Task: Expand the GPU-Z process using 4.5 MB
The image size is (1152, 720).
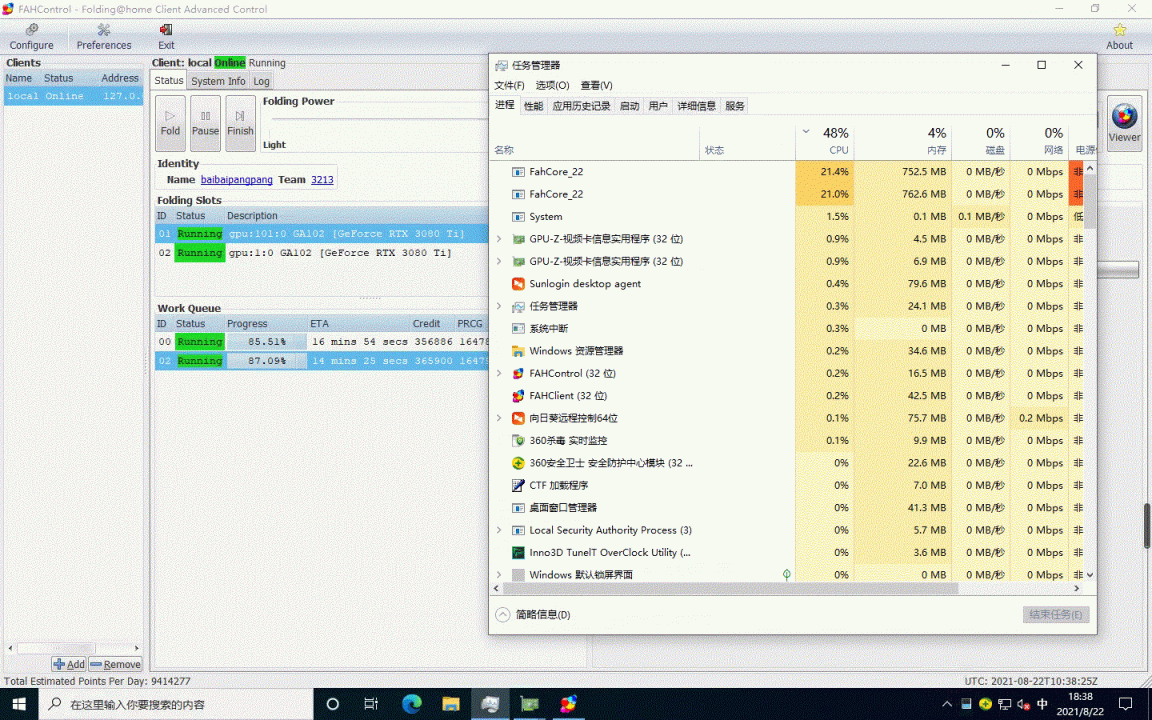Action: 500,239
